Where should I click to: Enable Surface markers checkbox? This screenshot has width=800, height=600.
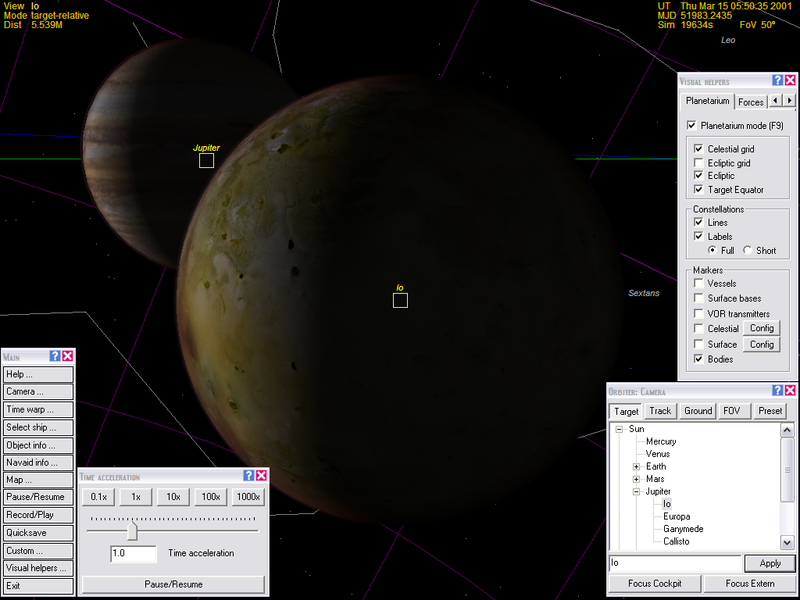pyautogui.click(x=699, y=344)
